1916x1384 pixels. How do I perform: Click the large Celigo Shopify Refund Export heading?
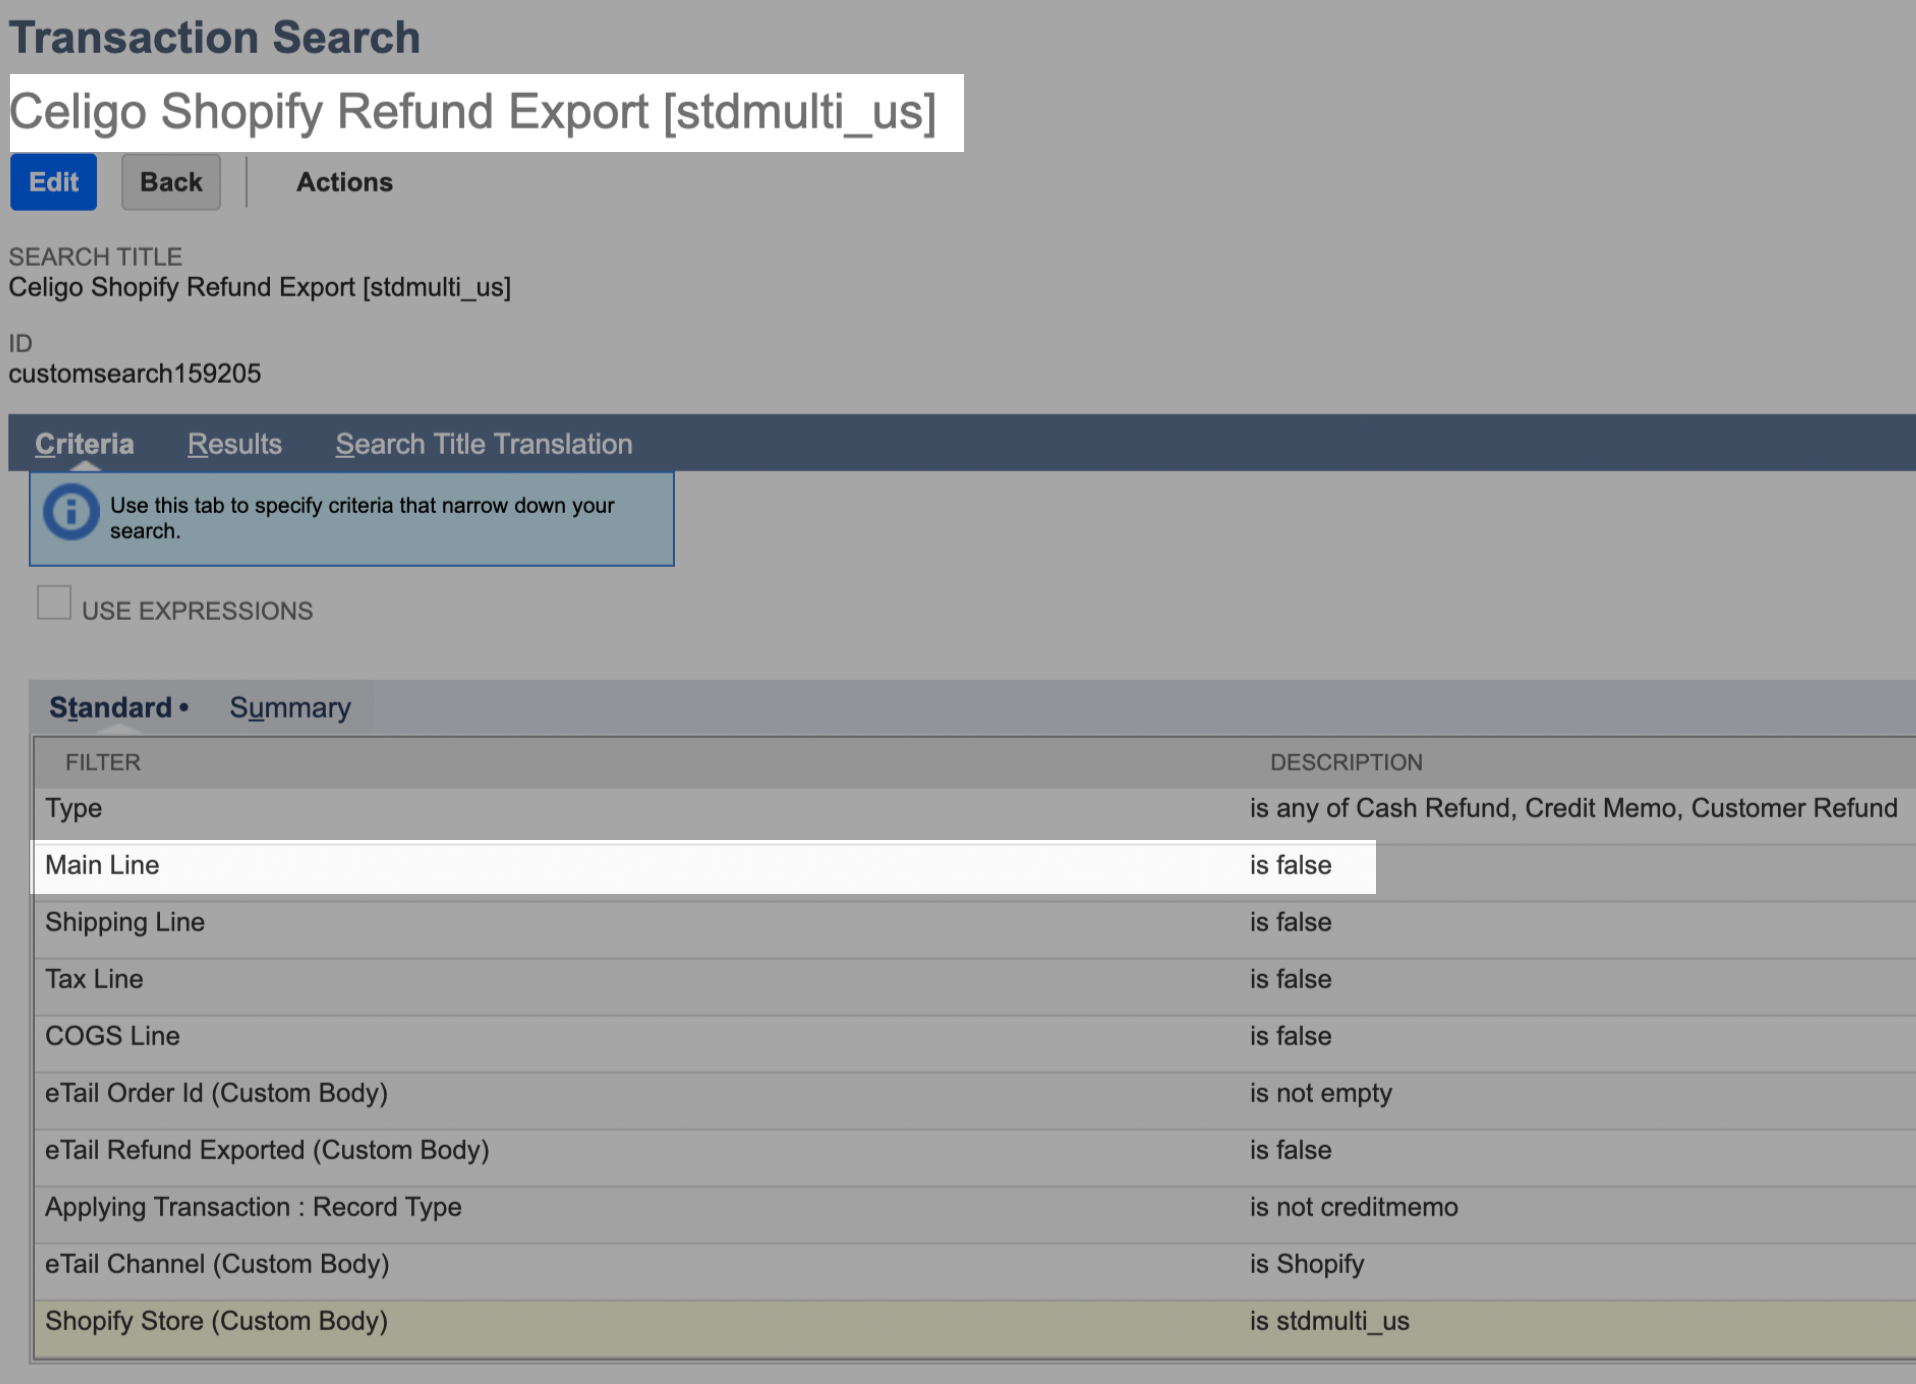(x=473, y=112)
